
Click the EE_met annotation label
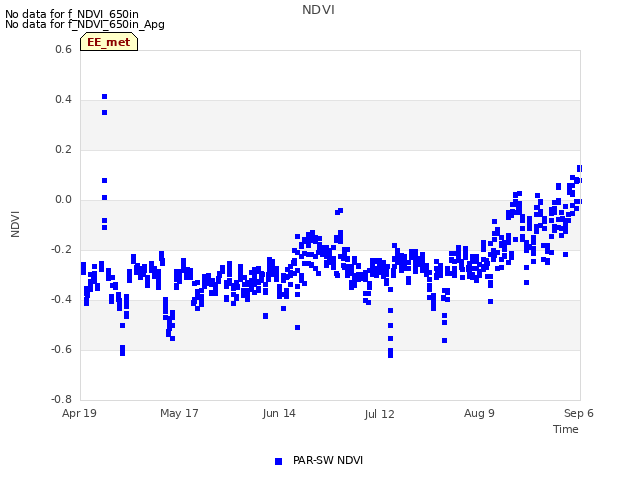point(109,42)
